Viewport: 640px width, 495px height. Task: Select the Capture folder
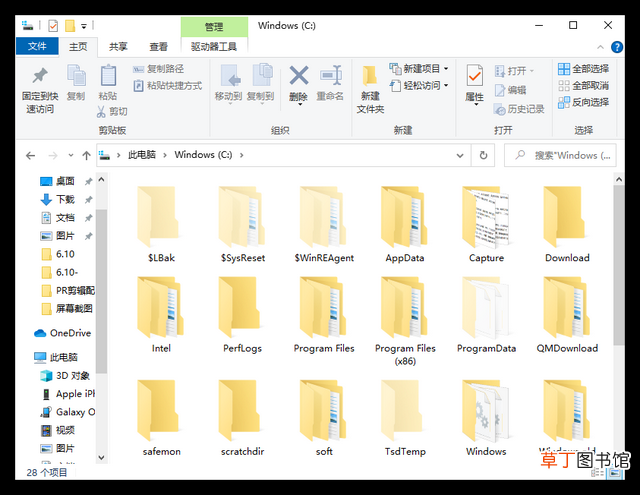point(486,224)
